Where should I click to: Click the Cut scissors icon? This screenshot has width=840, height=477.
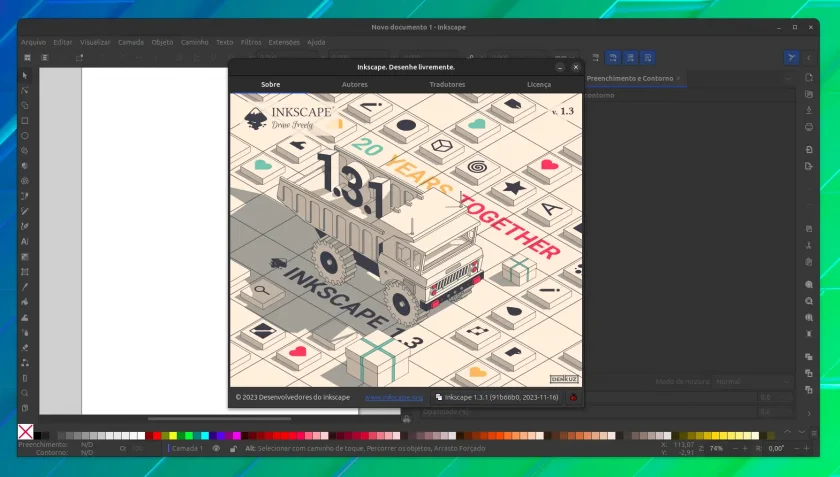click(x=809, y=245)
